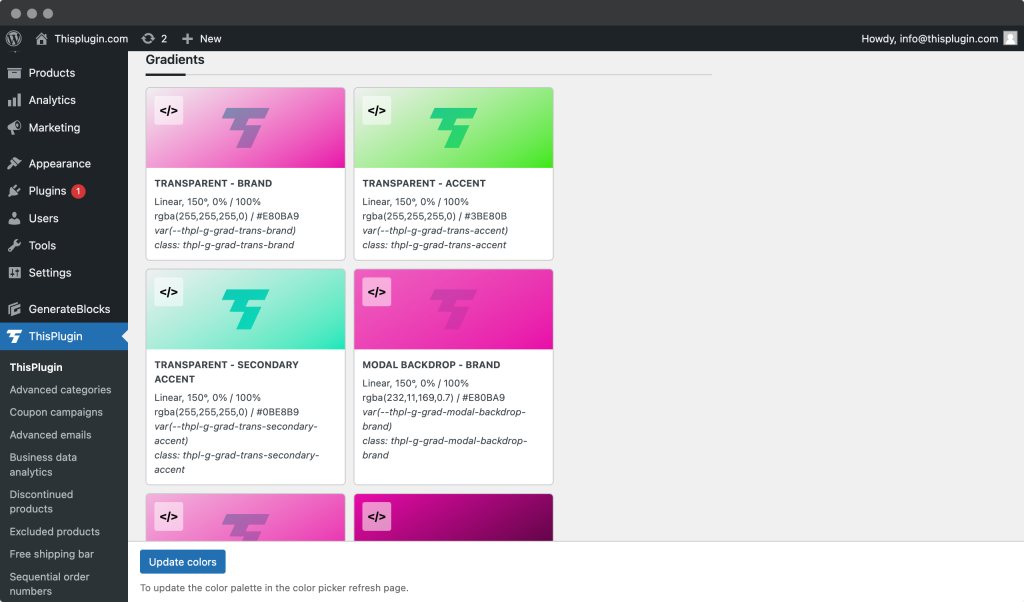Open the user avatar in the admin bar
Image resolution: width=1024 pixels, height=602 pixels.
(x=1010, y=38)
